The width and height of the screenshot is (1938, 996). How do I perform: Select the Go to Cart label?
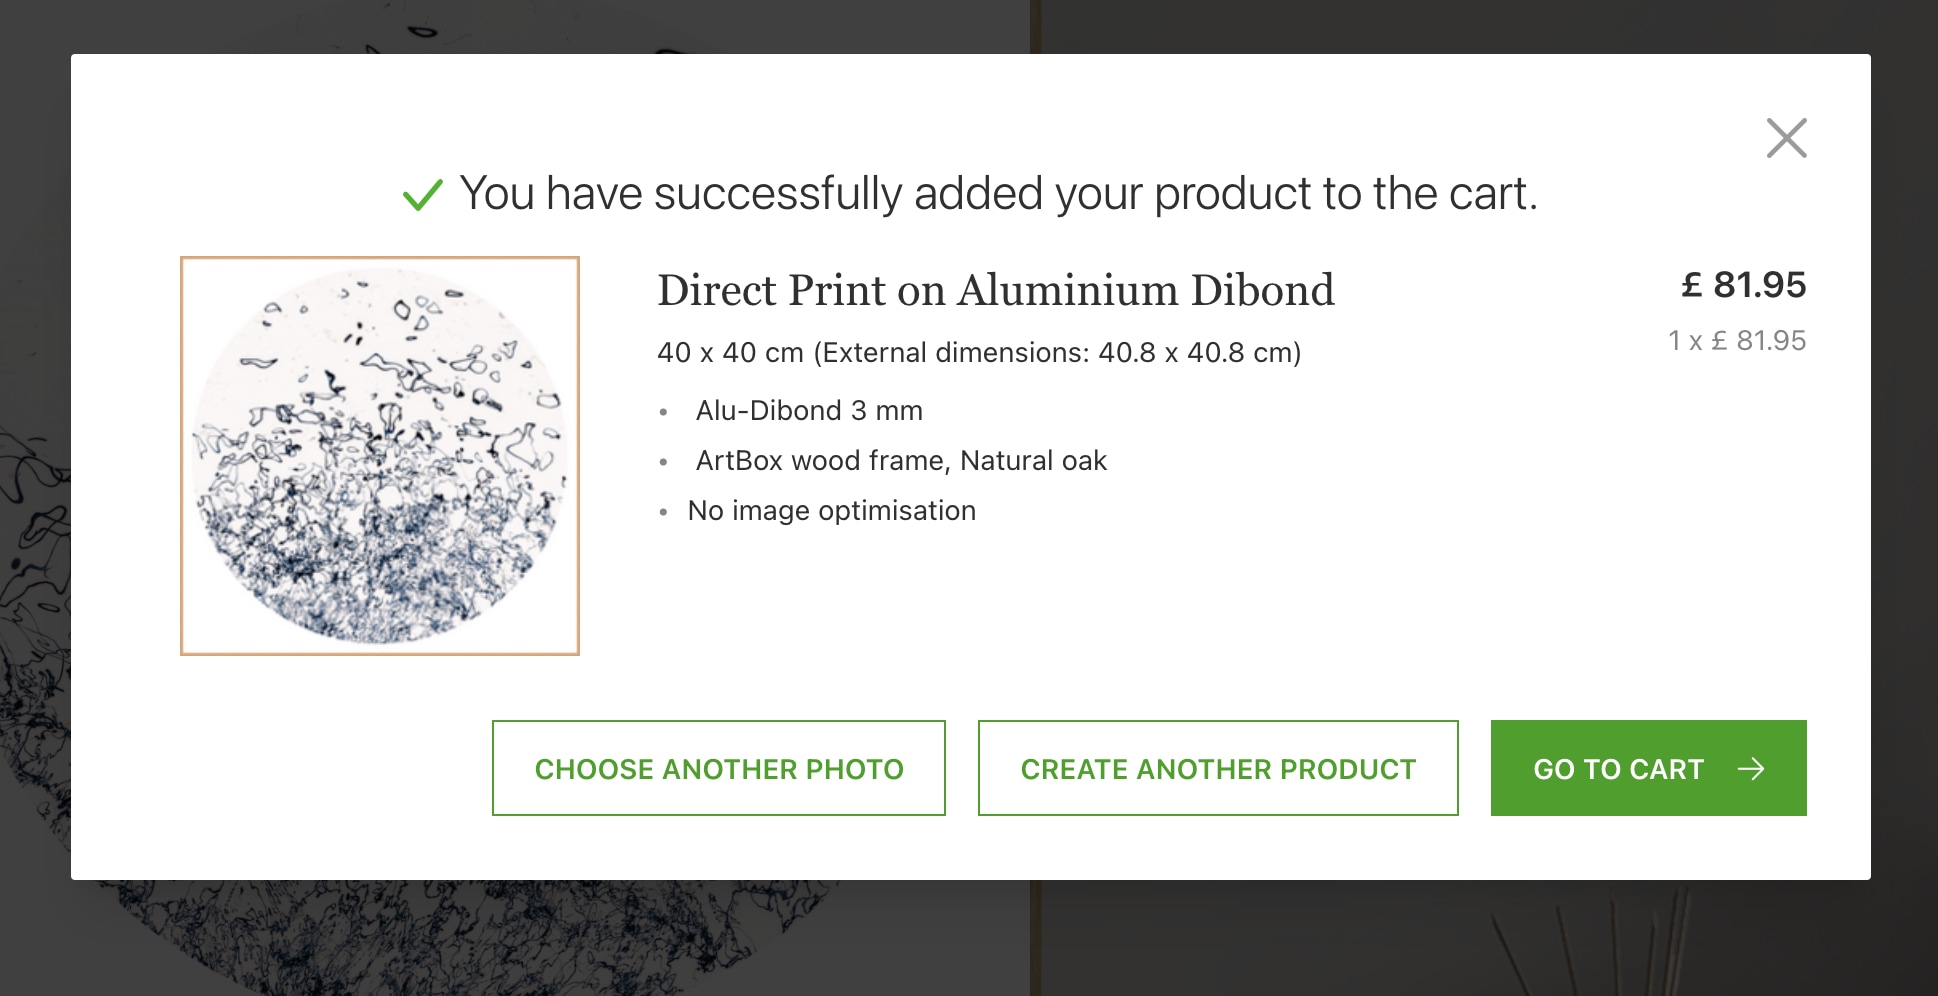[1618, 769]
